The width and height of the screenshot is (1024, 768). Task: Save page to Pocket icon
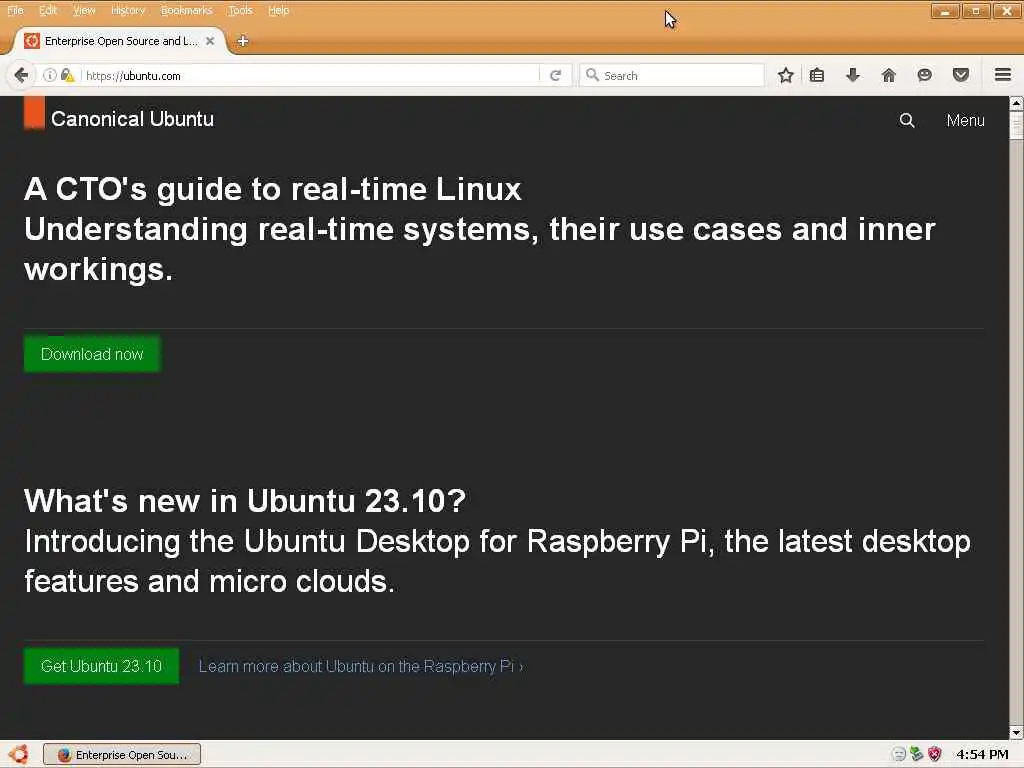[960, 76]
